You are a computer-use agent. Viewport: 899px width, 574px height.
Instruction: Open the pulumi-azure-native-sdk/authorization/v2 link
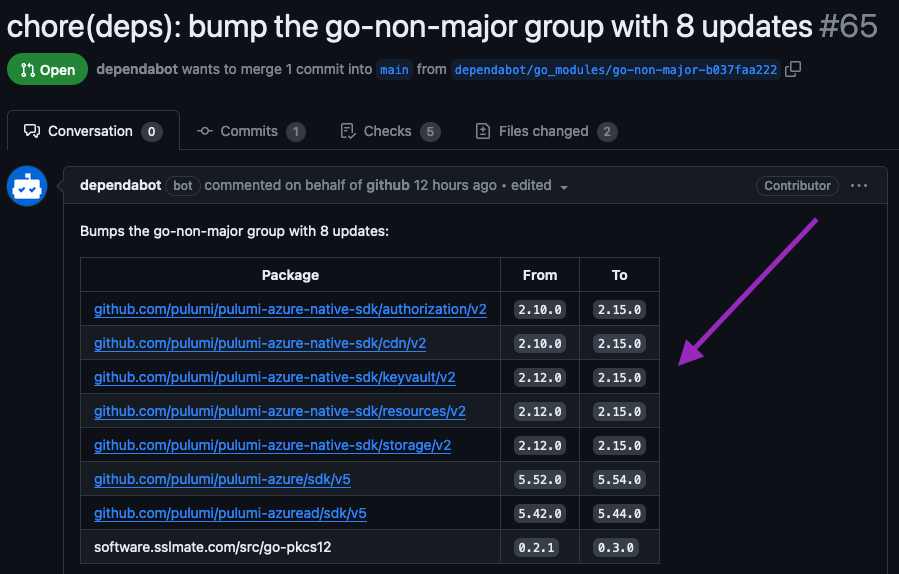[290, 309]
